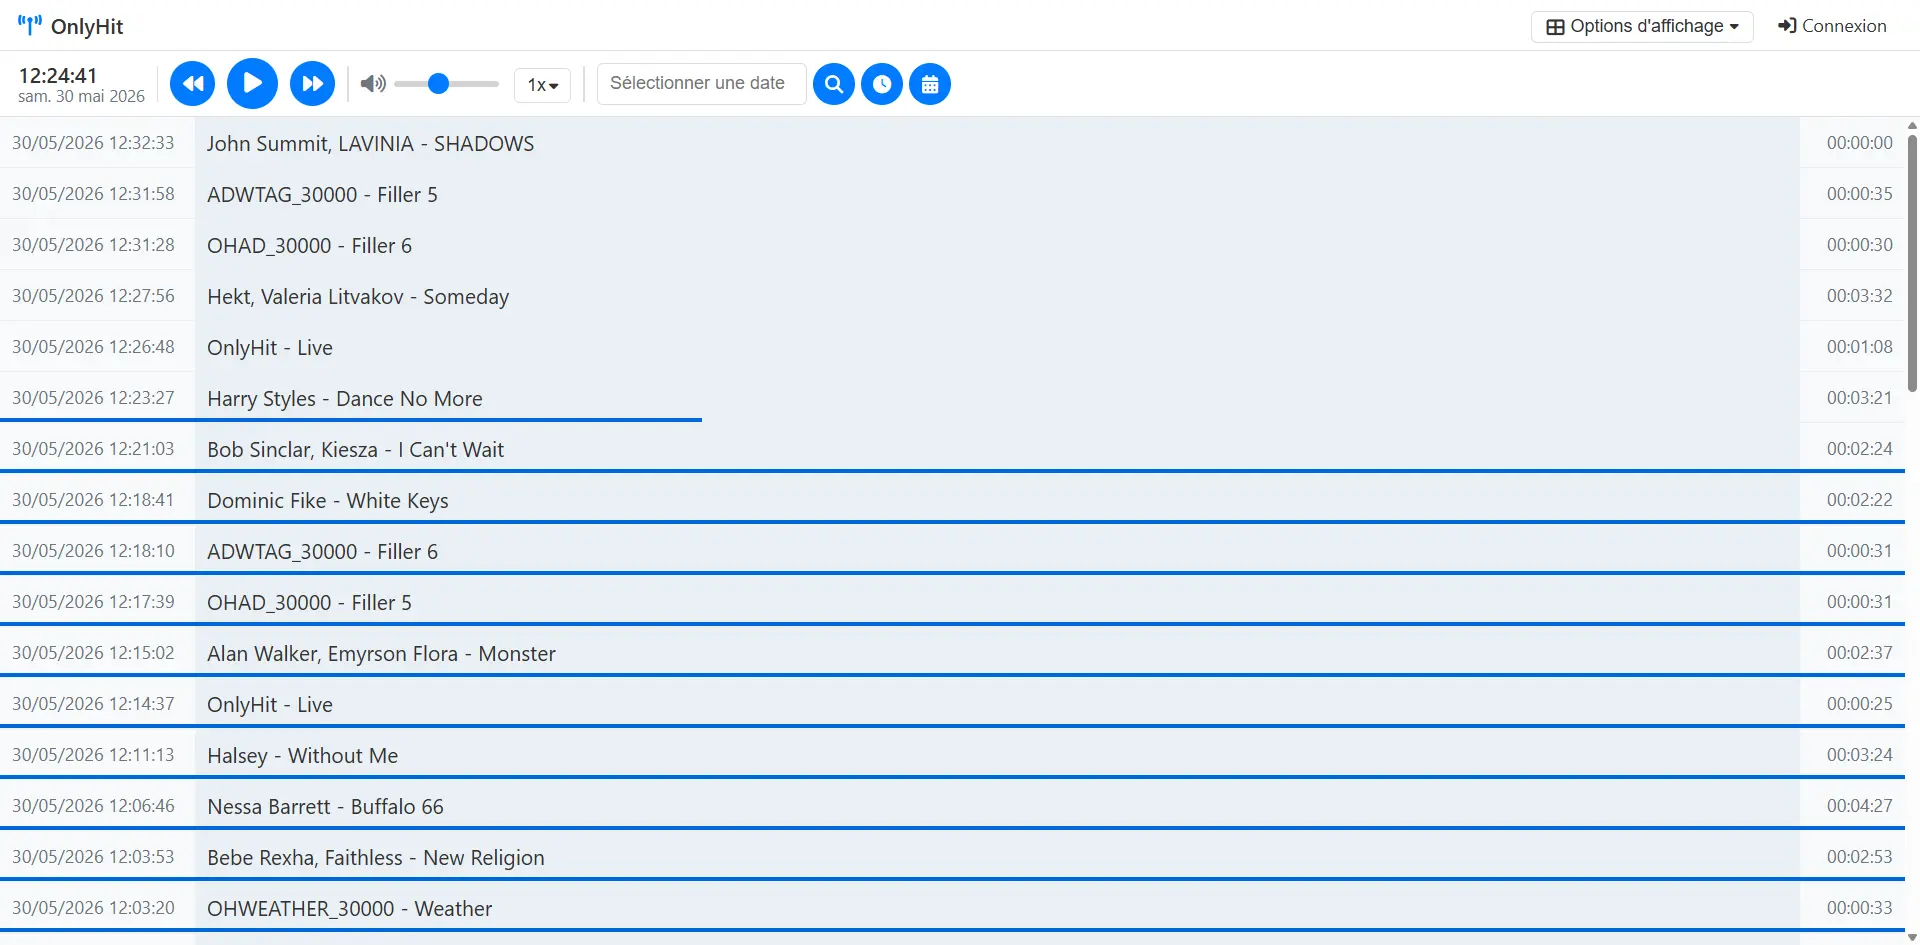Screen dimensions: 1920x945
Task: Click the Connexion login link
Action: 1832,26
